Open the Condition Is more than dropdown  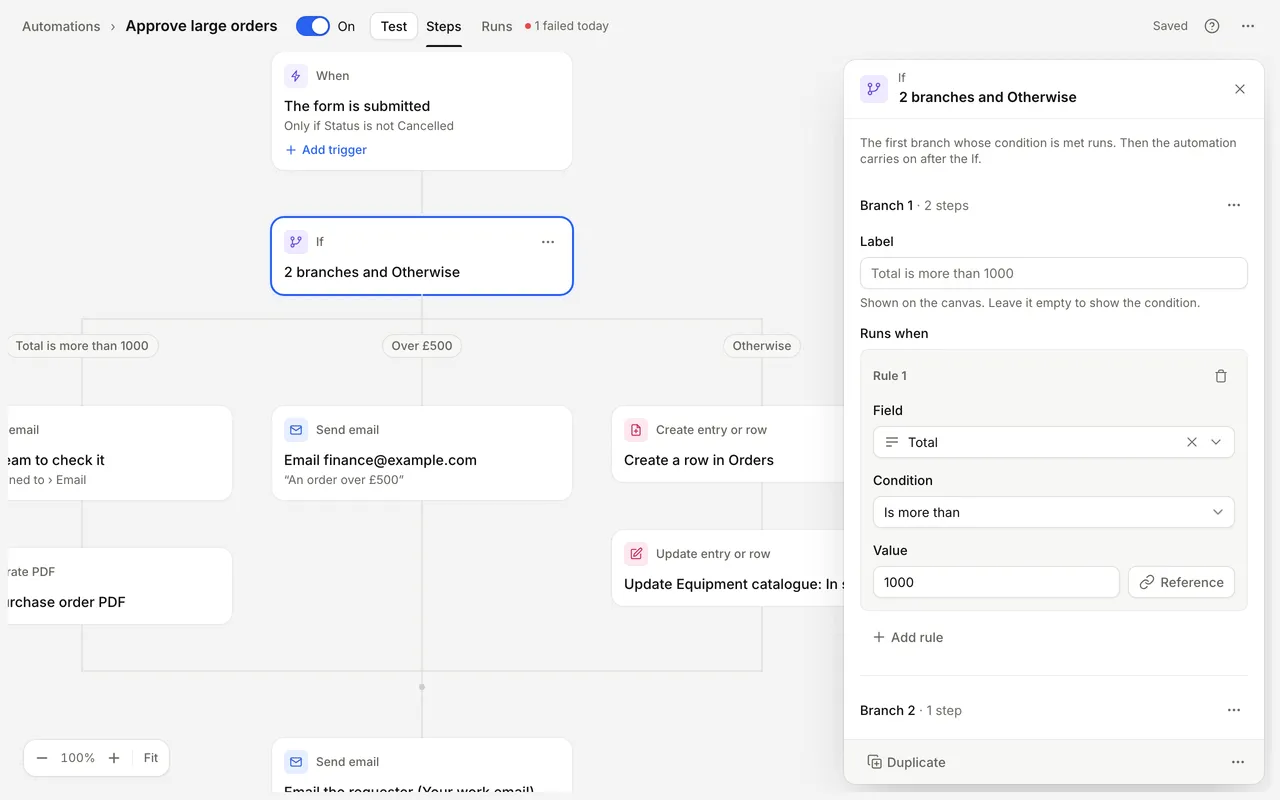(1054, 512)
